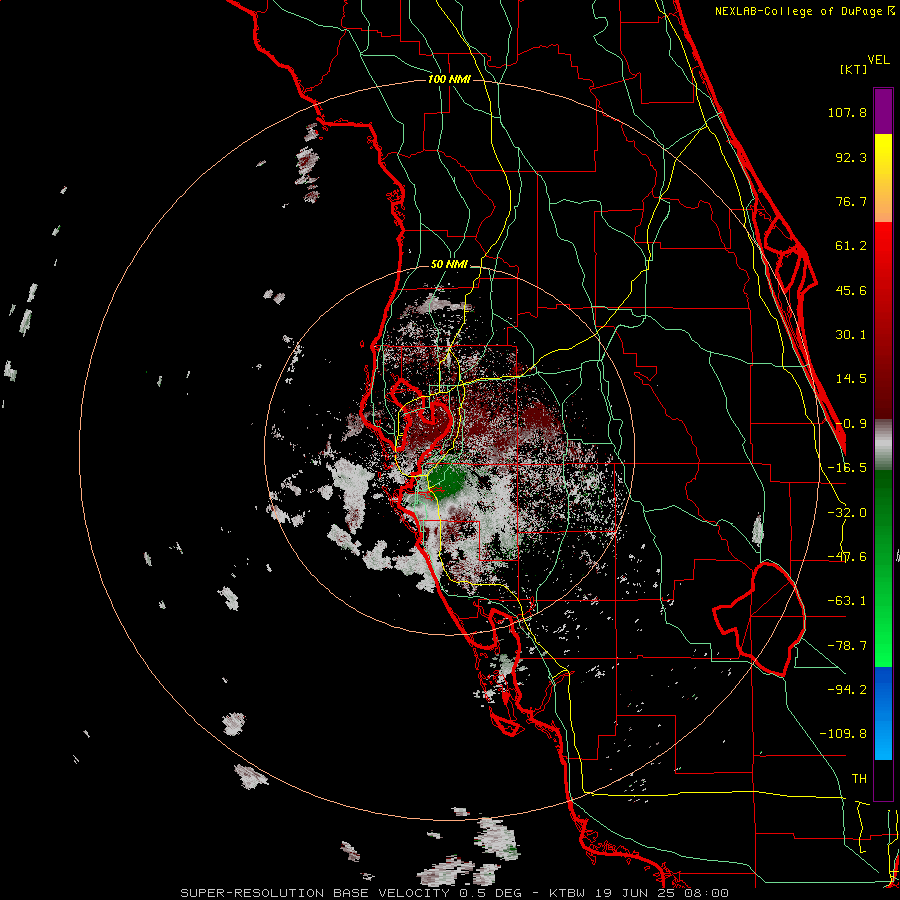Click the -78.7 legend value
Image resolution: width=900 pixels, height=900 pixels.
tap(847, 646)
